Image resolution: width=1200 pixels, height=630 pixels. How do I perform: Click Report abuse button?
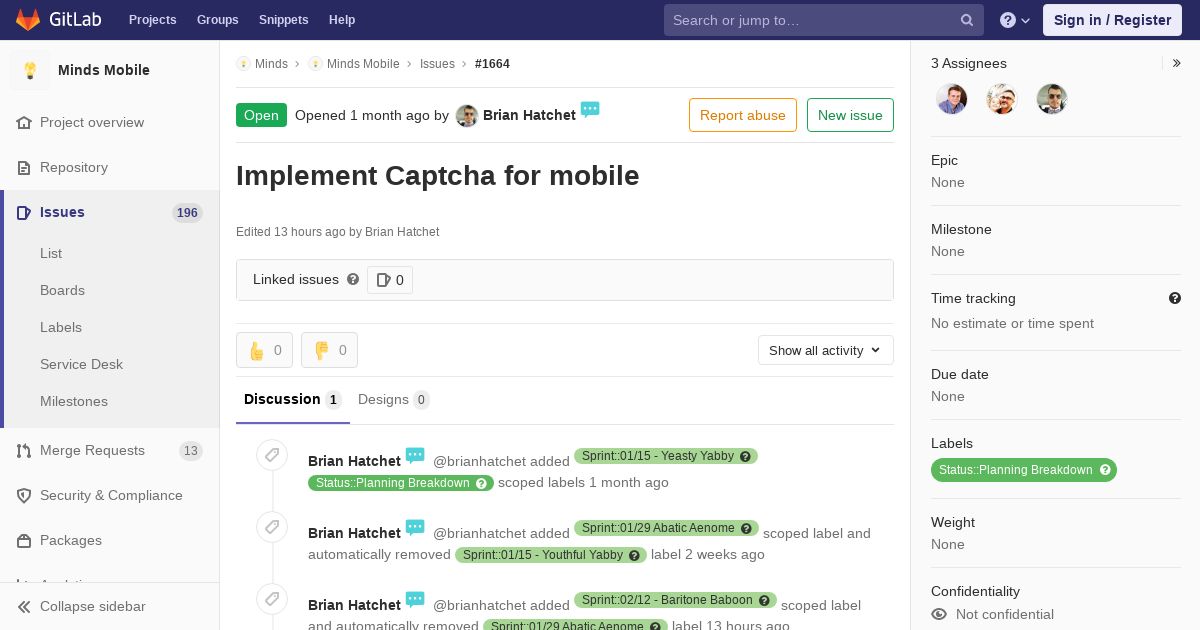743,115
